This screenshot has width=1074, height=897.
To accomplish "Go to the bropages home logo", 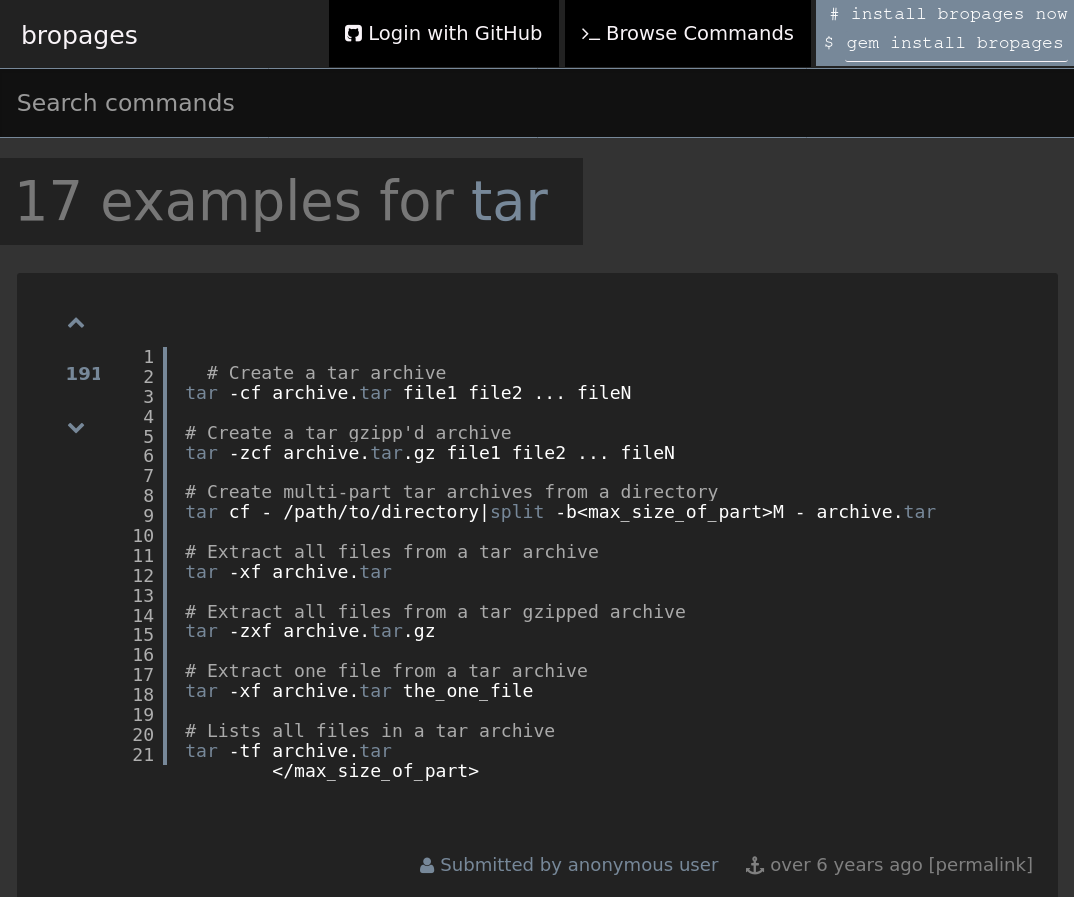I will tap(79, 35).
